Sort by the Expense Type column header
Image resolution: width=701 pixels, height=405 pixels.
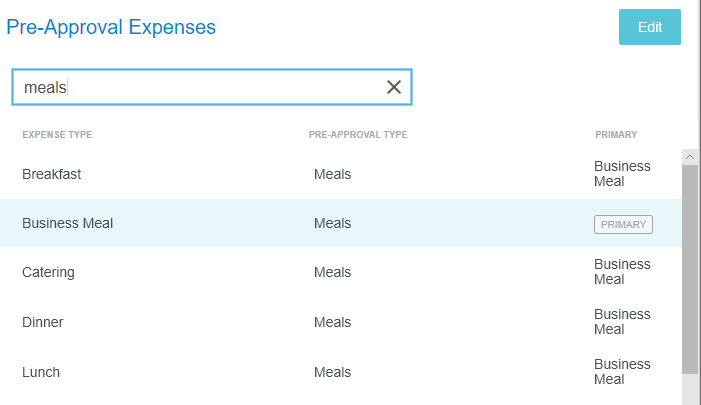57,135
